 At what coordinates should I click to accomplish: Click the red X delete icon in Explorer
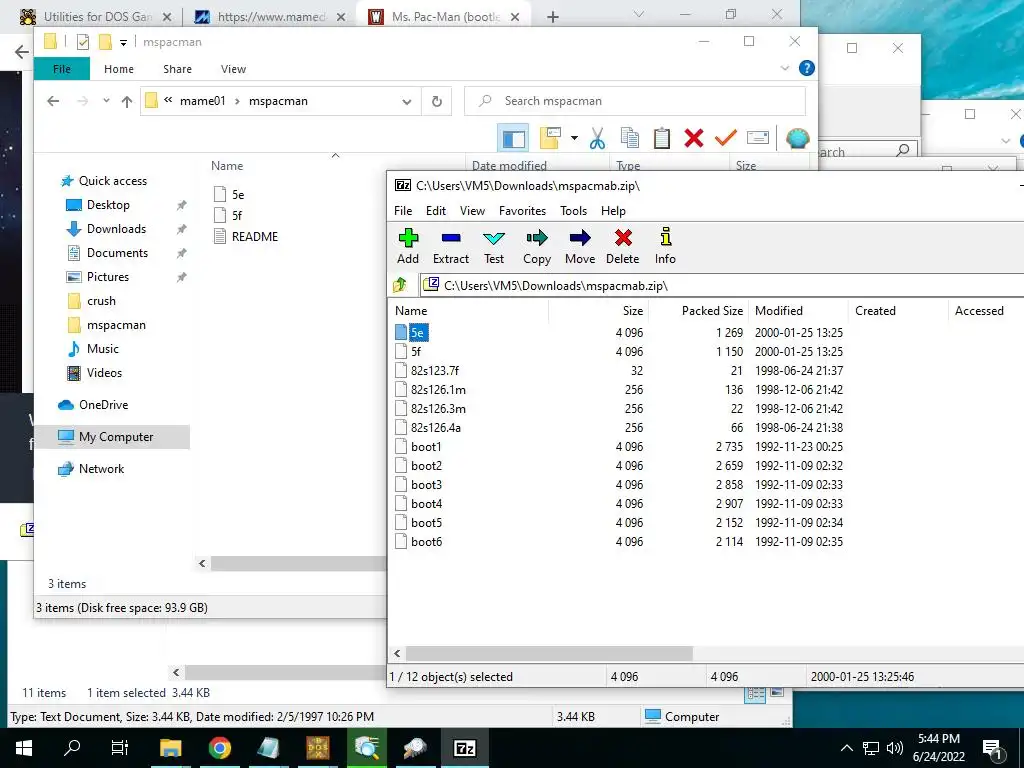click(694, 138)
